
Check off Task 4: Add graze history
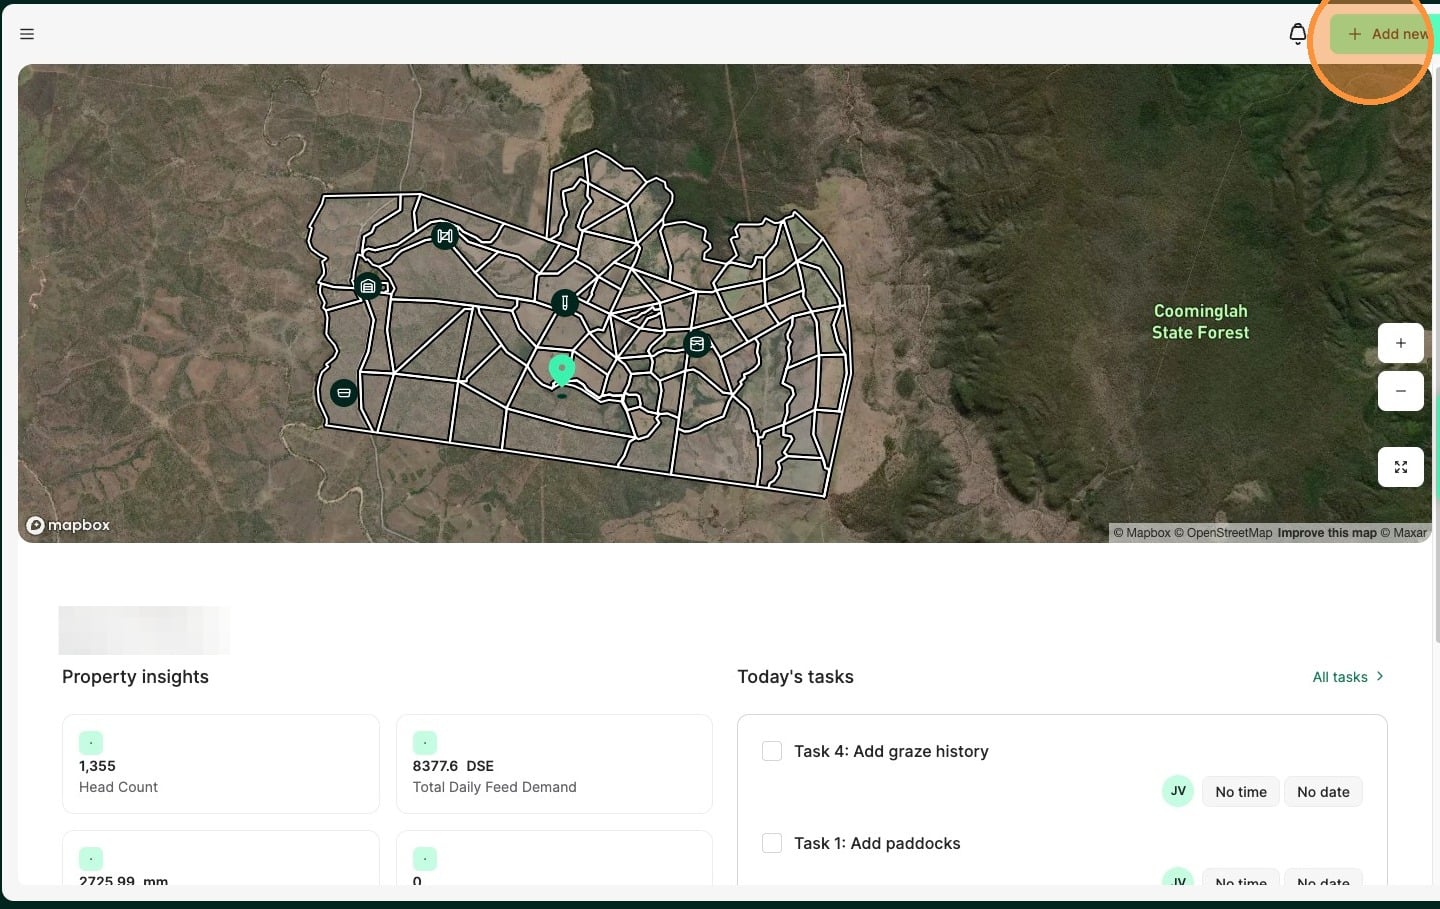coord(772,751)
